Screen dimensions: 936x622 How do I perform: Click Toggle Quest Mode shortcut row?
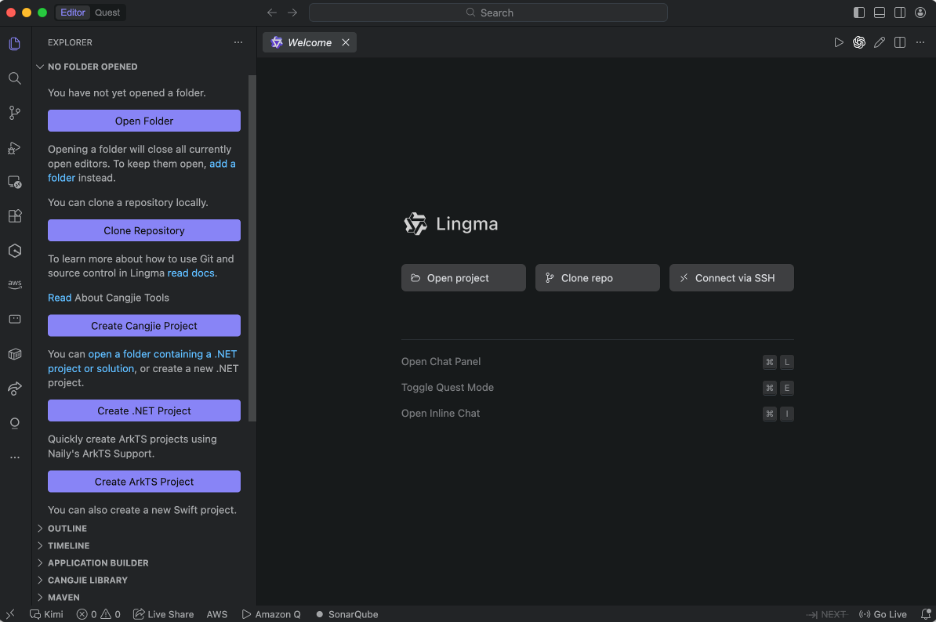(x=598, y=388)
